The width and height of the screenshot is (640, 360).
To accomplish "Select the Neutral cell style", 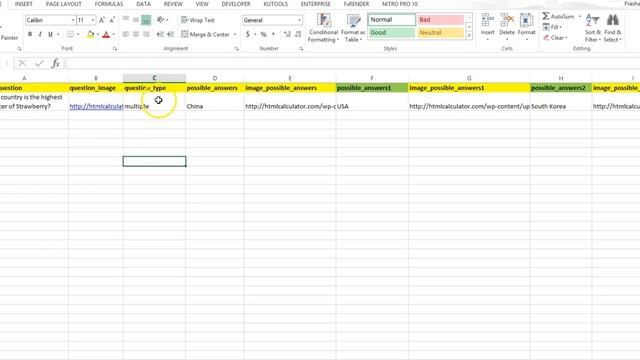I will click(x=441, y=33).
